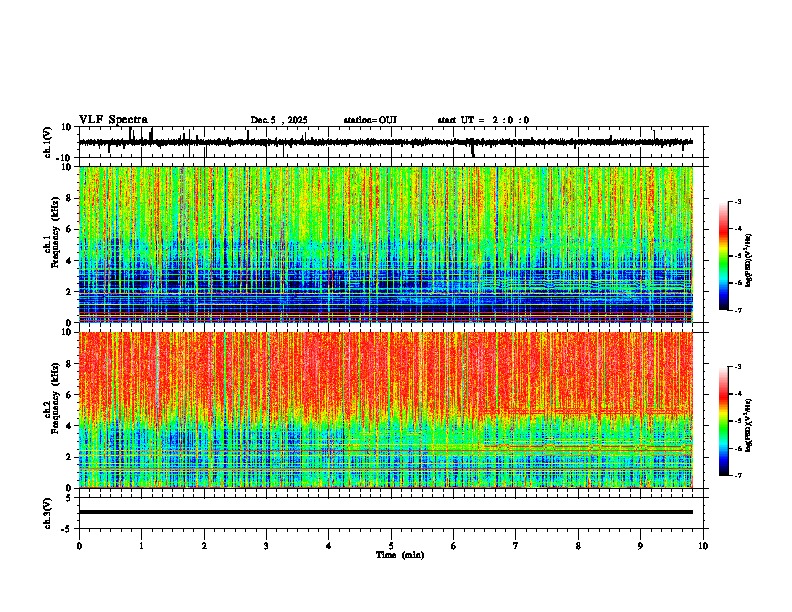The image size is (792, 612).
Task: Click time axis tick label "0"
Action: tap(79, 546)
